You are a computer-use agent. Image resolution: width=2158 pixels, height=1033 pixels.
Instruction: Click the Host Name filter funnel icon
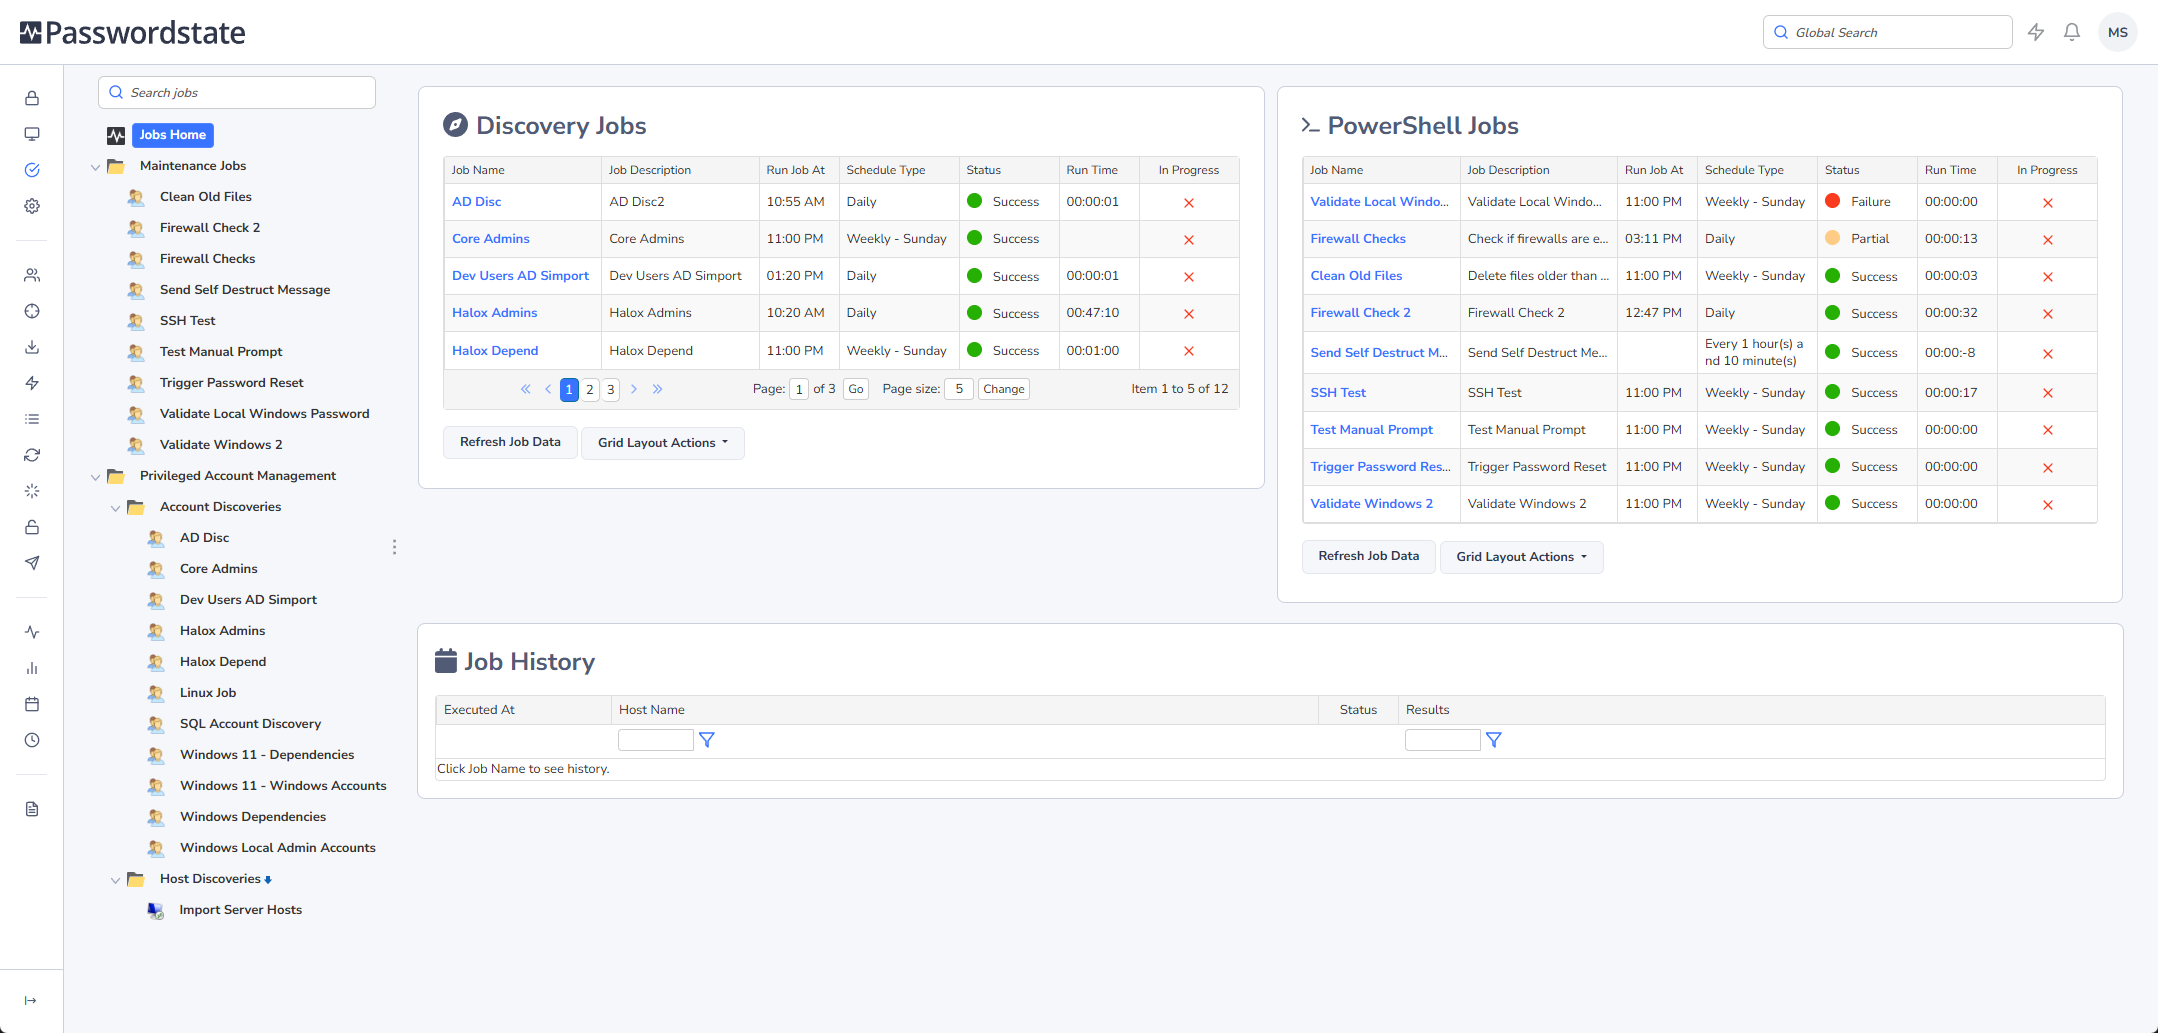(x=707, y=740)
